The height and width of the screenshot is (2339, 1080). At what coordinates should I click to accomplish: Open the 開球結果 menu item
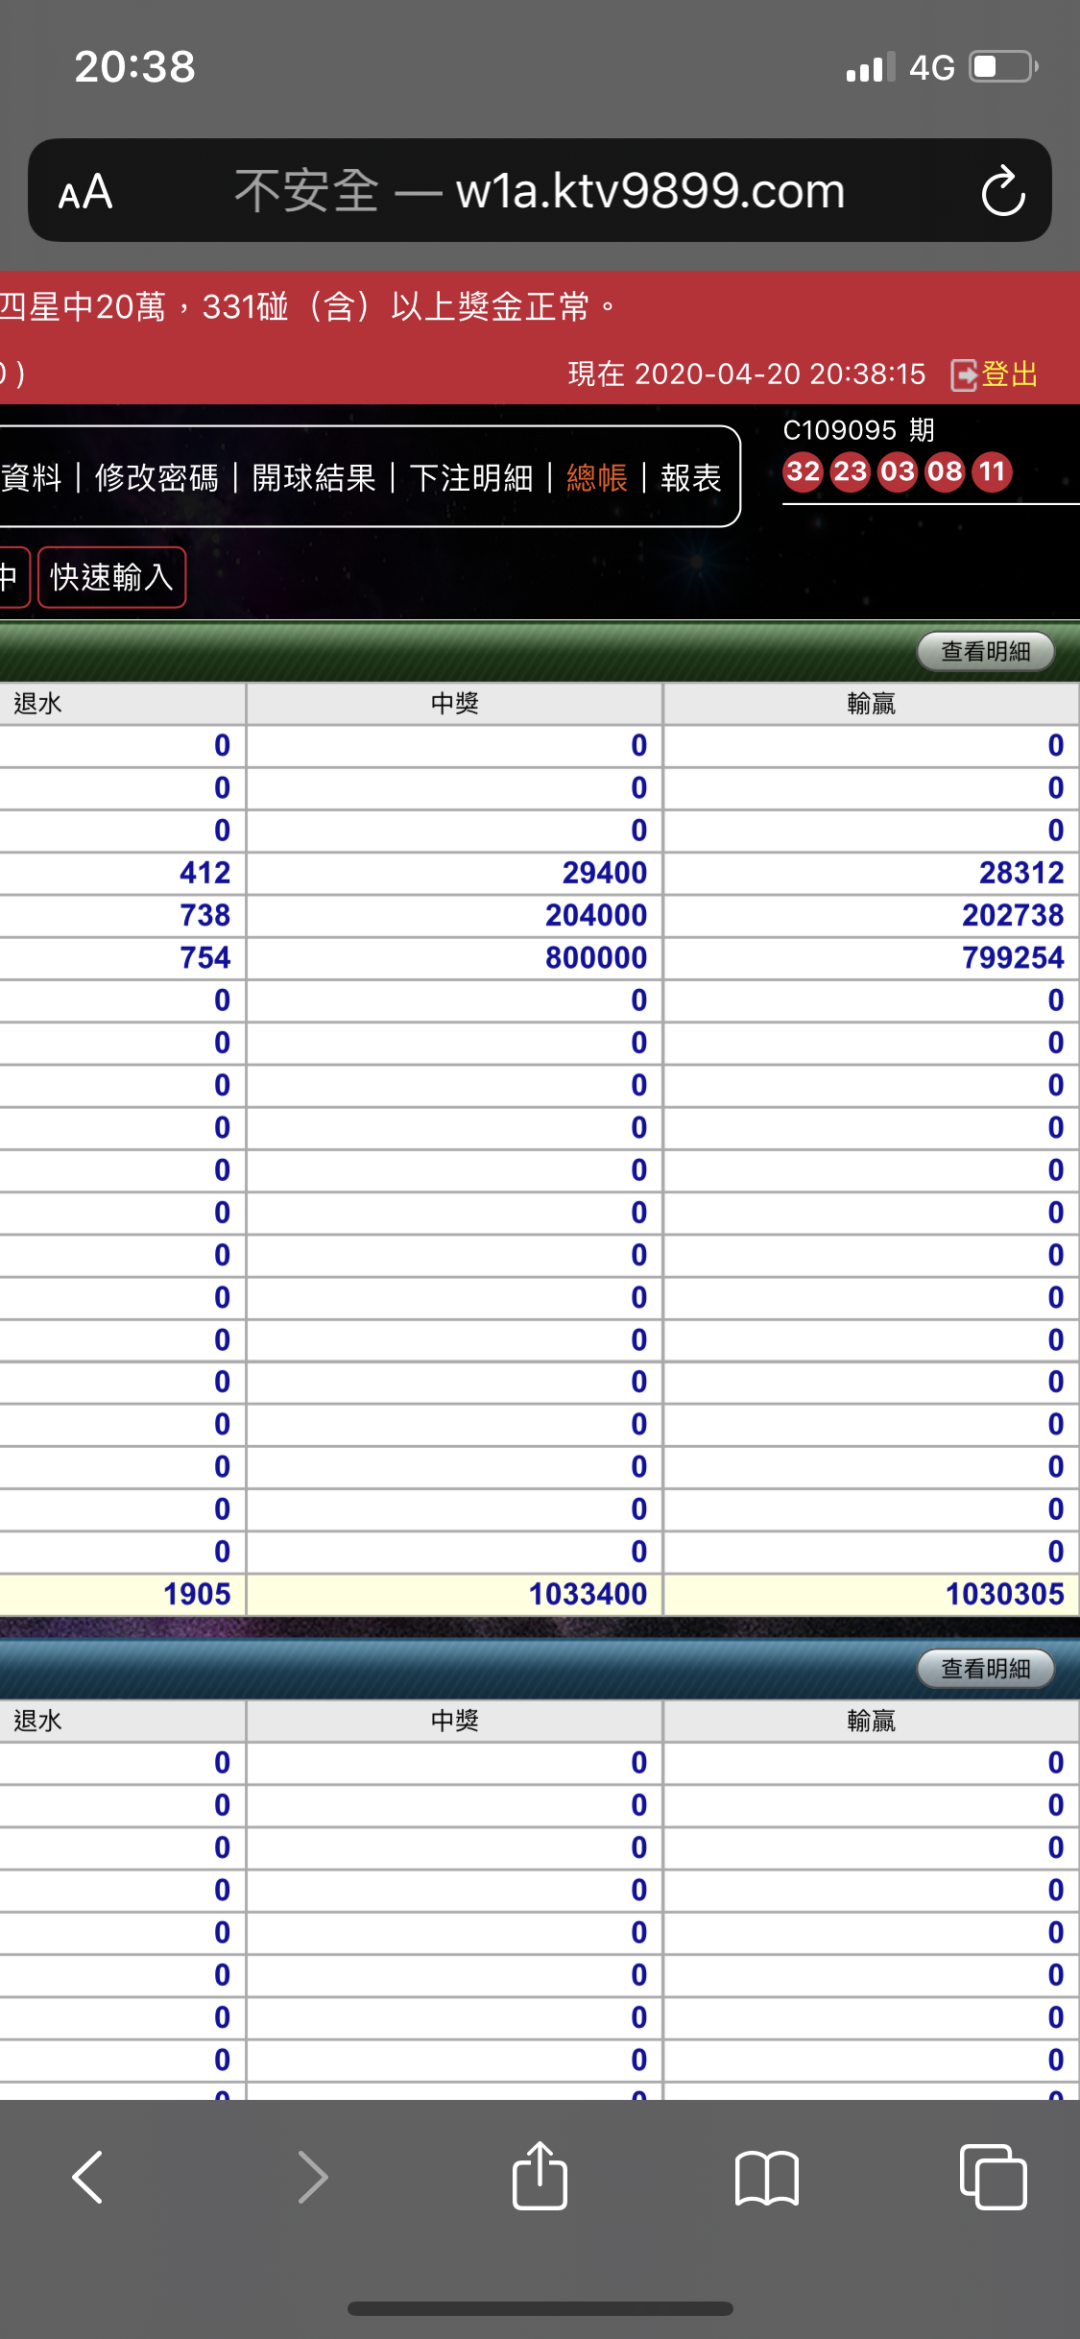(x=313, y=478)
